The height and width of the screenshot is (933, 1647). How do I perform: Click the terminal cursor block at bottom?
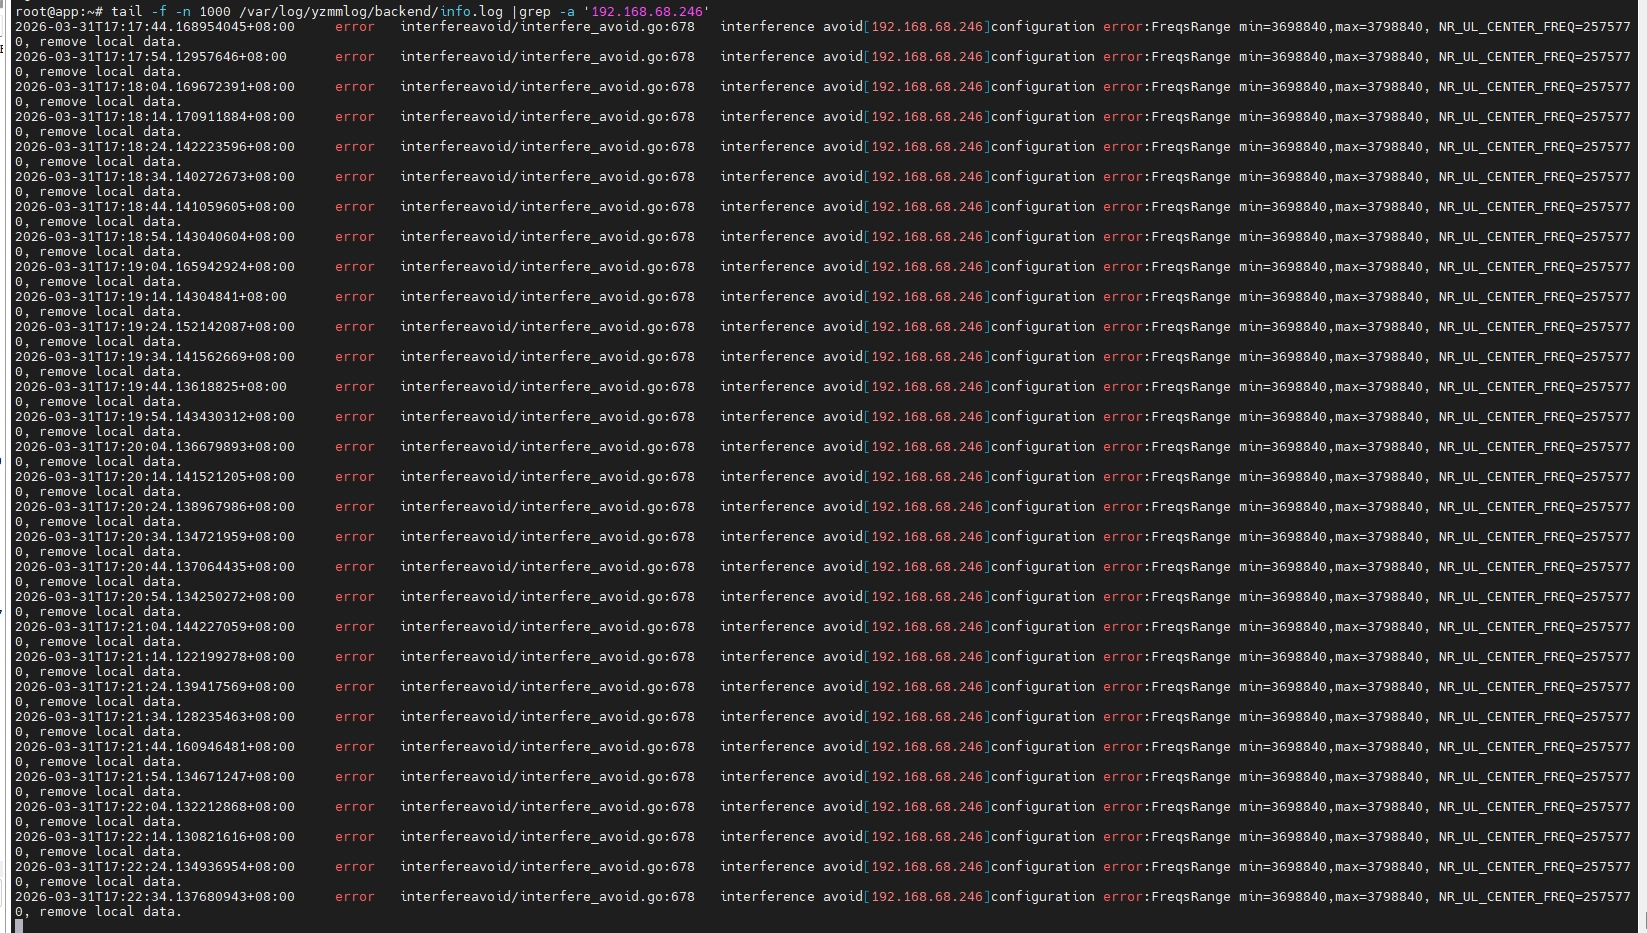click(19, 926)
